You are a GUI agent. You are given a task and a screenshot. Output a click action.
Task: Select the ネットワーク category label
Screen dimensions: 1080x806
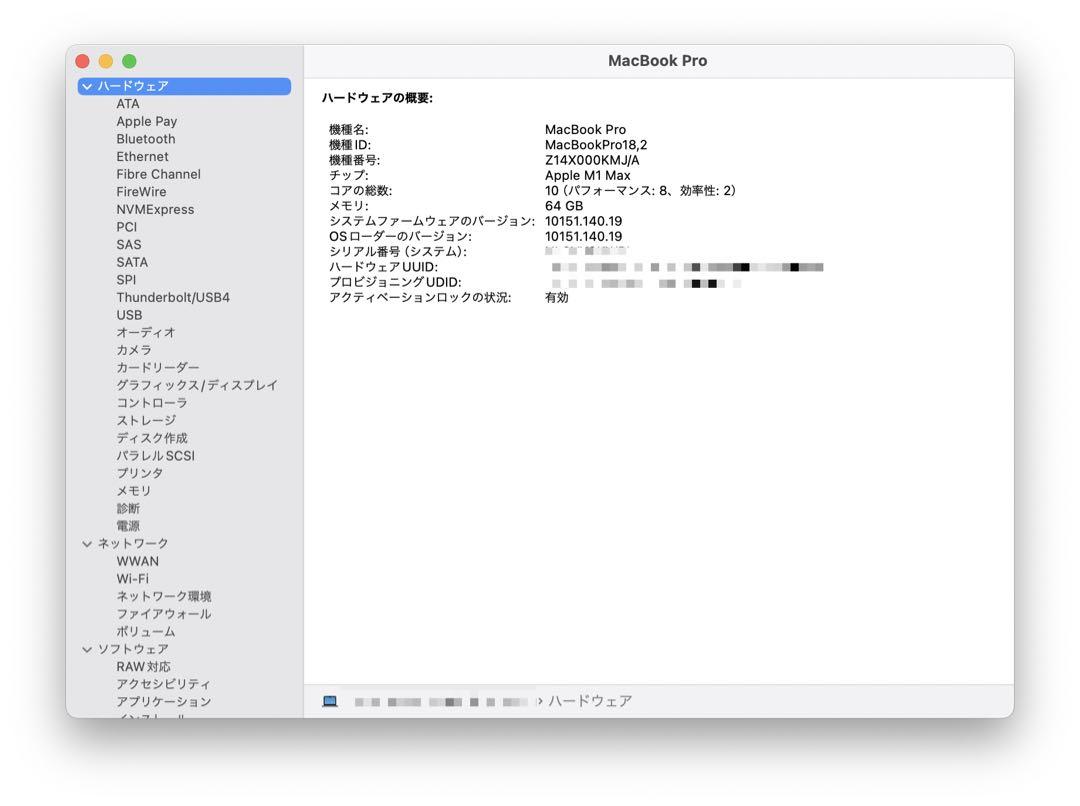(132, 544)
